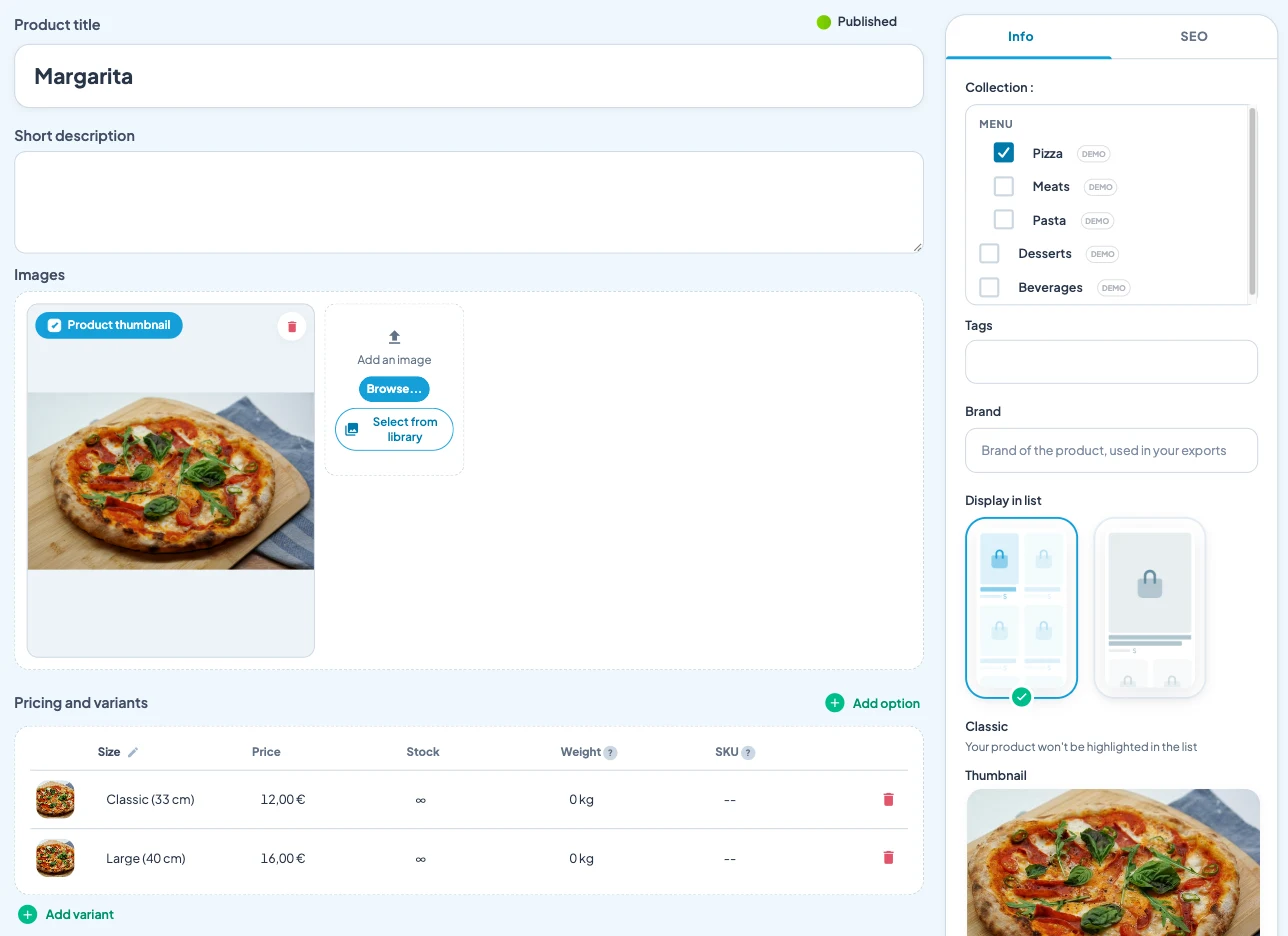This screenshot has width=1288, height=936.
Task: Select the Classic grid display layout
Action: click(x=1021, y=608)
